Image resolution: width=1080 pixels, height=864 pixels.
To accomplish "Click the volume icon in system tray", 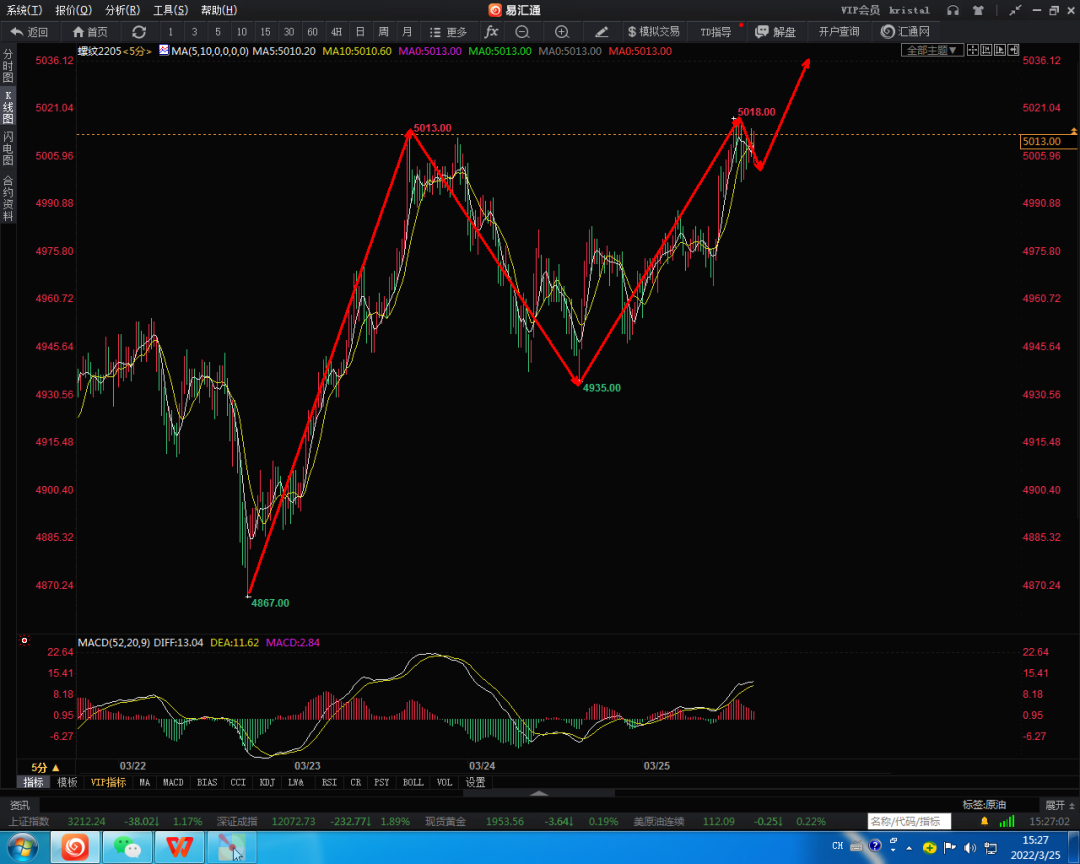I will tap(970, 847).
